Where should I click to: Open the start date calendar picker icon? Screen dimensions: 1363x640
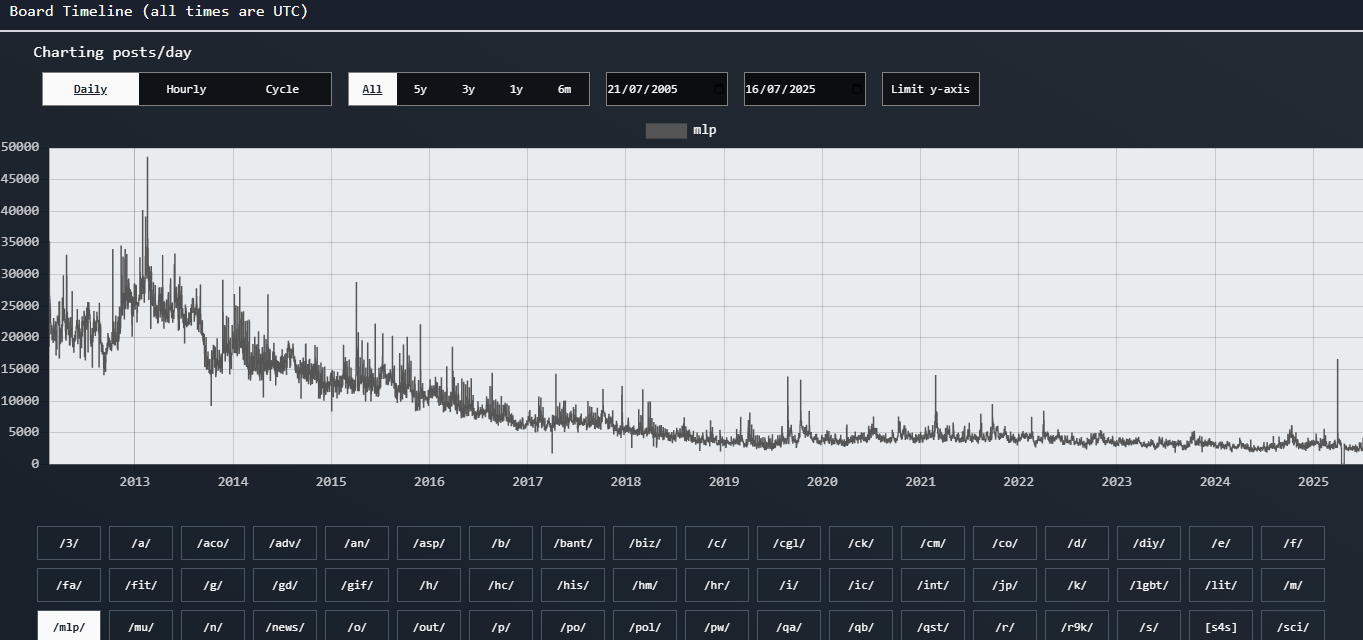pos(718,89)
